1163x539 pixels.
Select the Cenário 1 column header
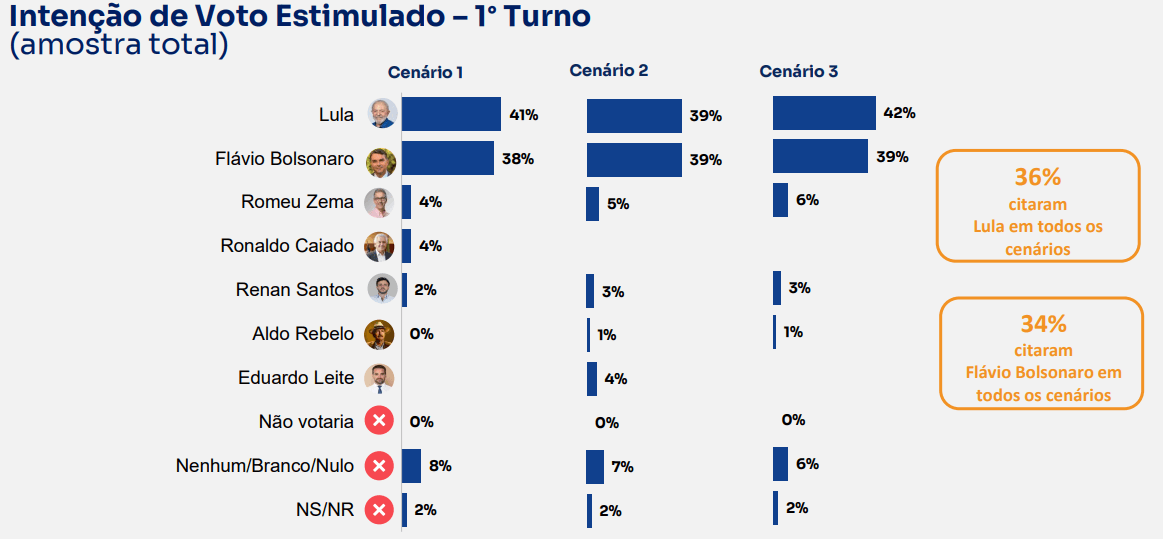[425, 73]
